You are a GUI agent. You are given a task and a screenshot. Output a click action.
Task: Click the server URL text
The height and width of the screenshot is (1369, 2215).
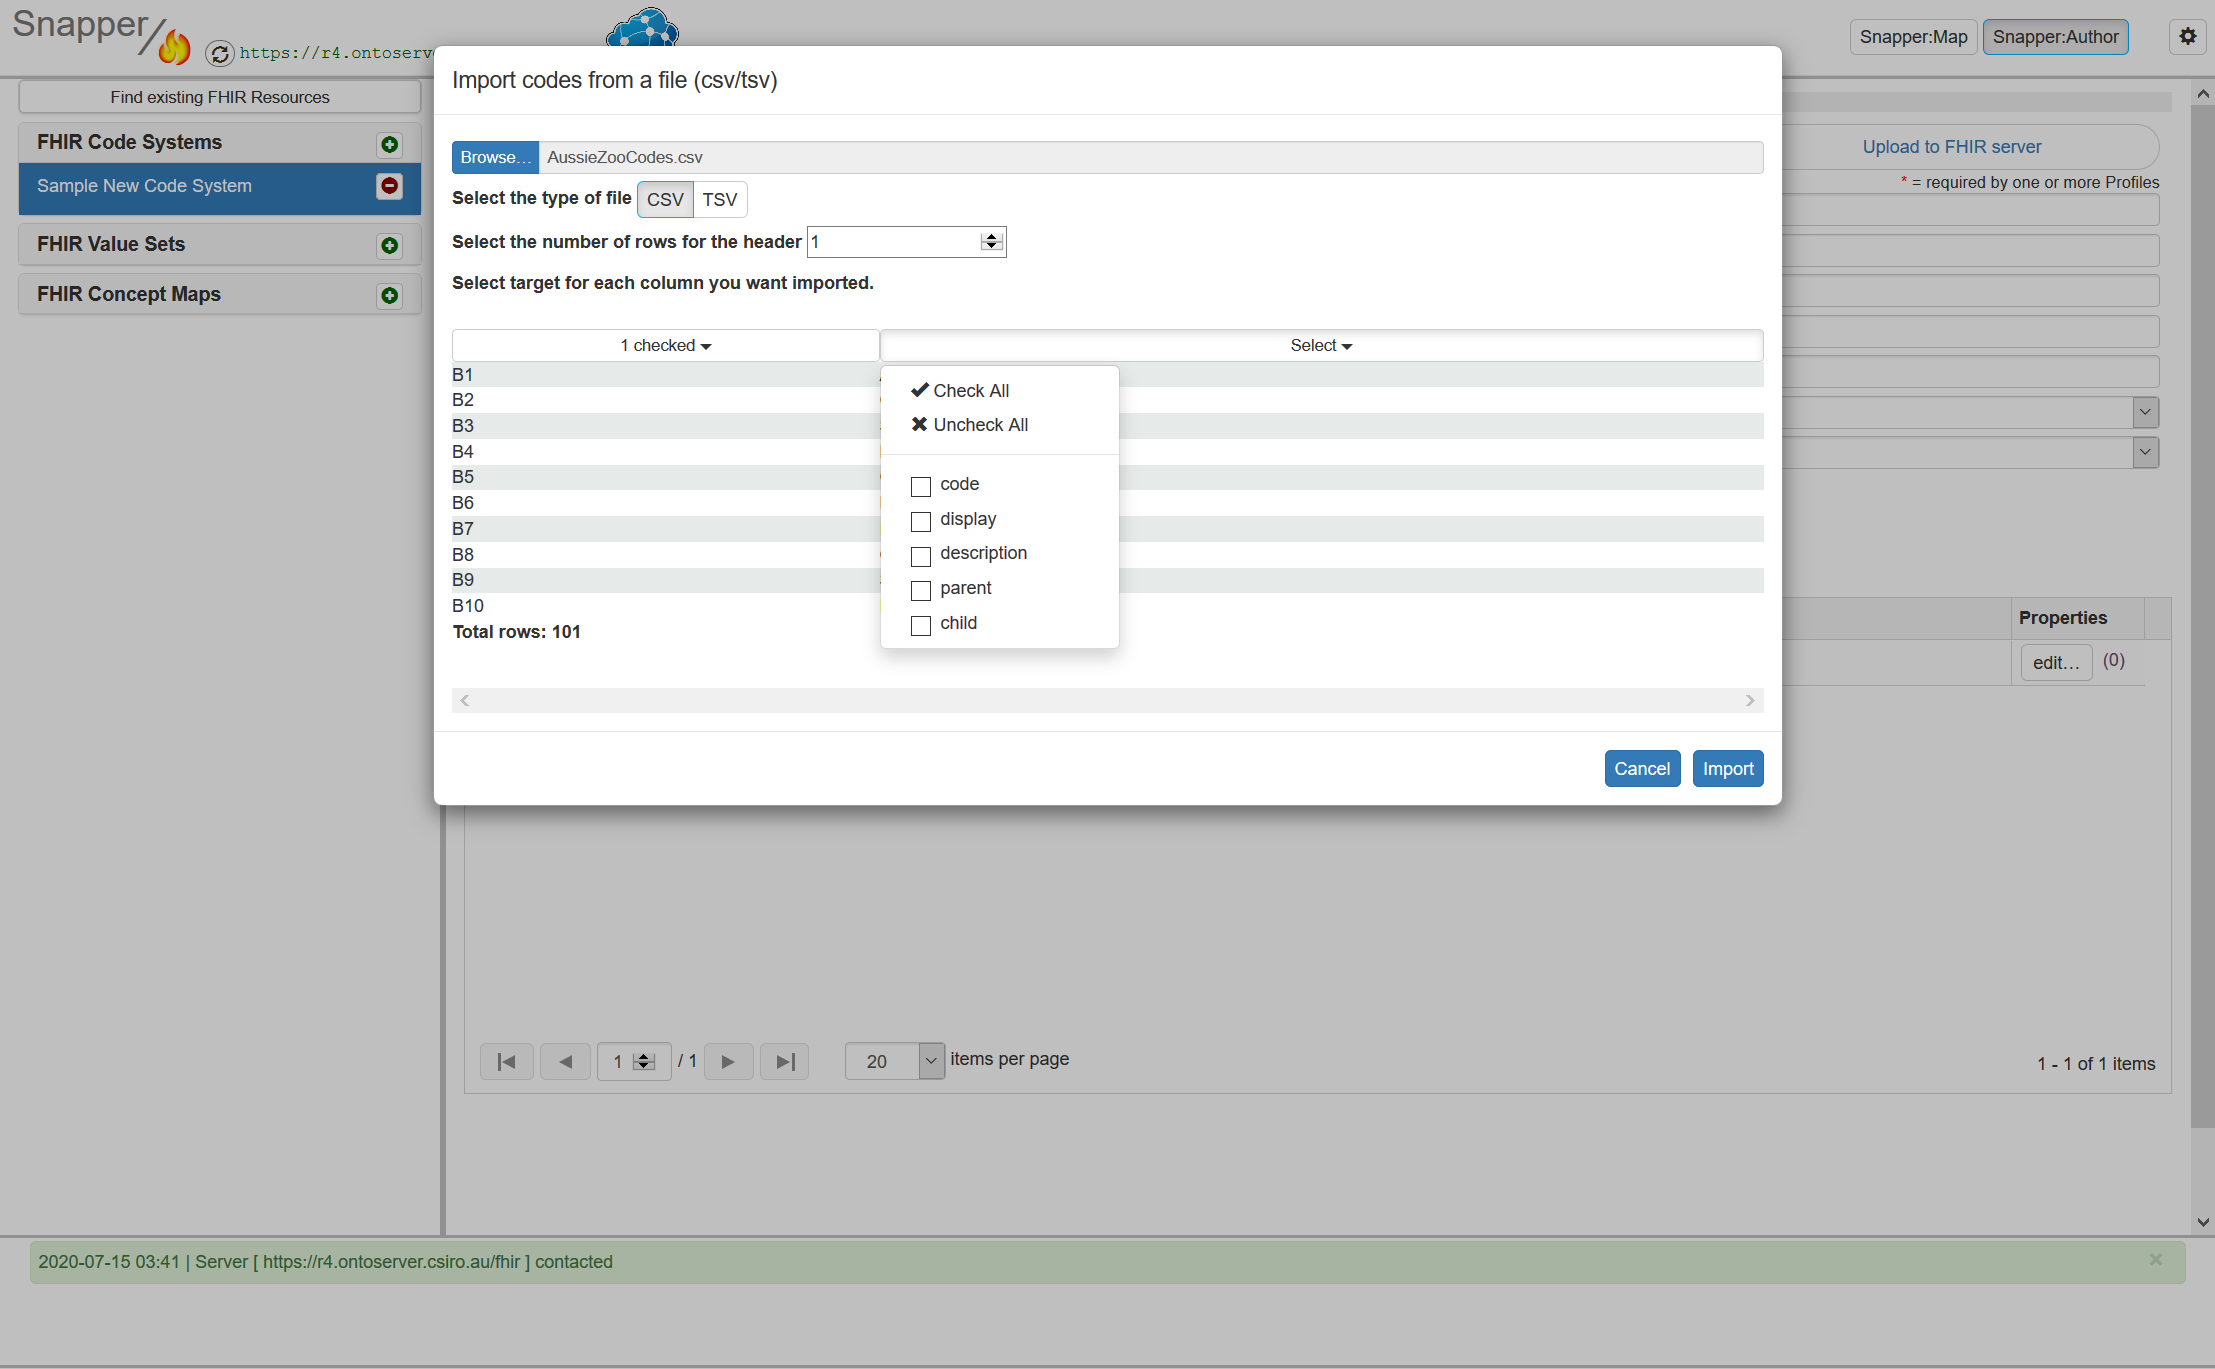(x=336, y=53)
